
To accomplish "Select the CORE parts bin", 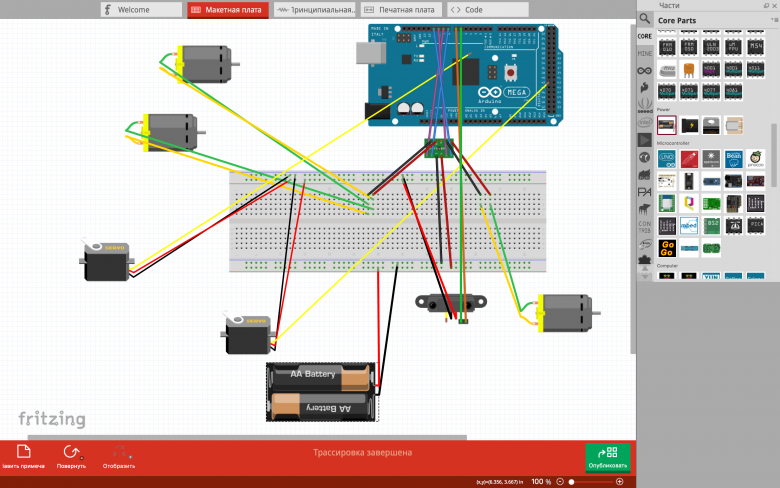I will point(645,36).
